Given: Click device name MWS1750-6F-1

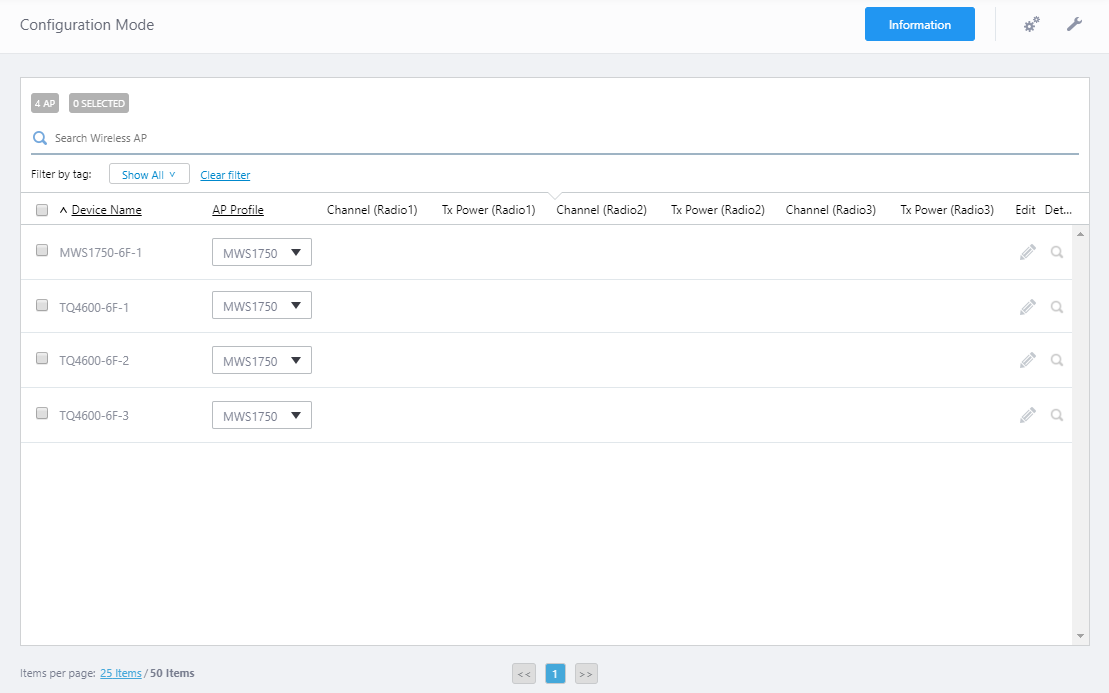Looking at the screenshot, I should tap(100, 252).
